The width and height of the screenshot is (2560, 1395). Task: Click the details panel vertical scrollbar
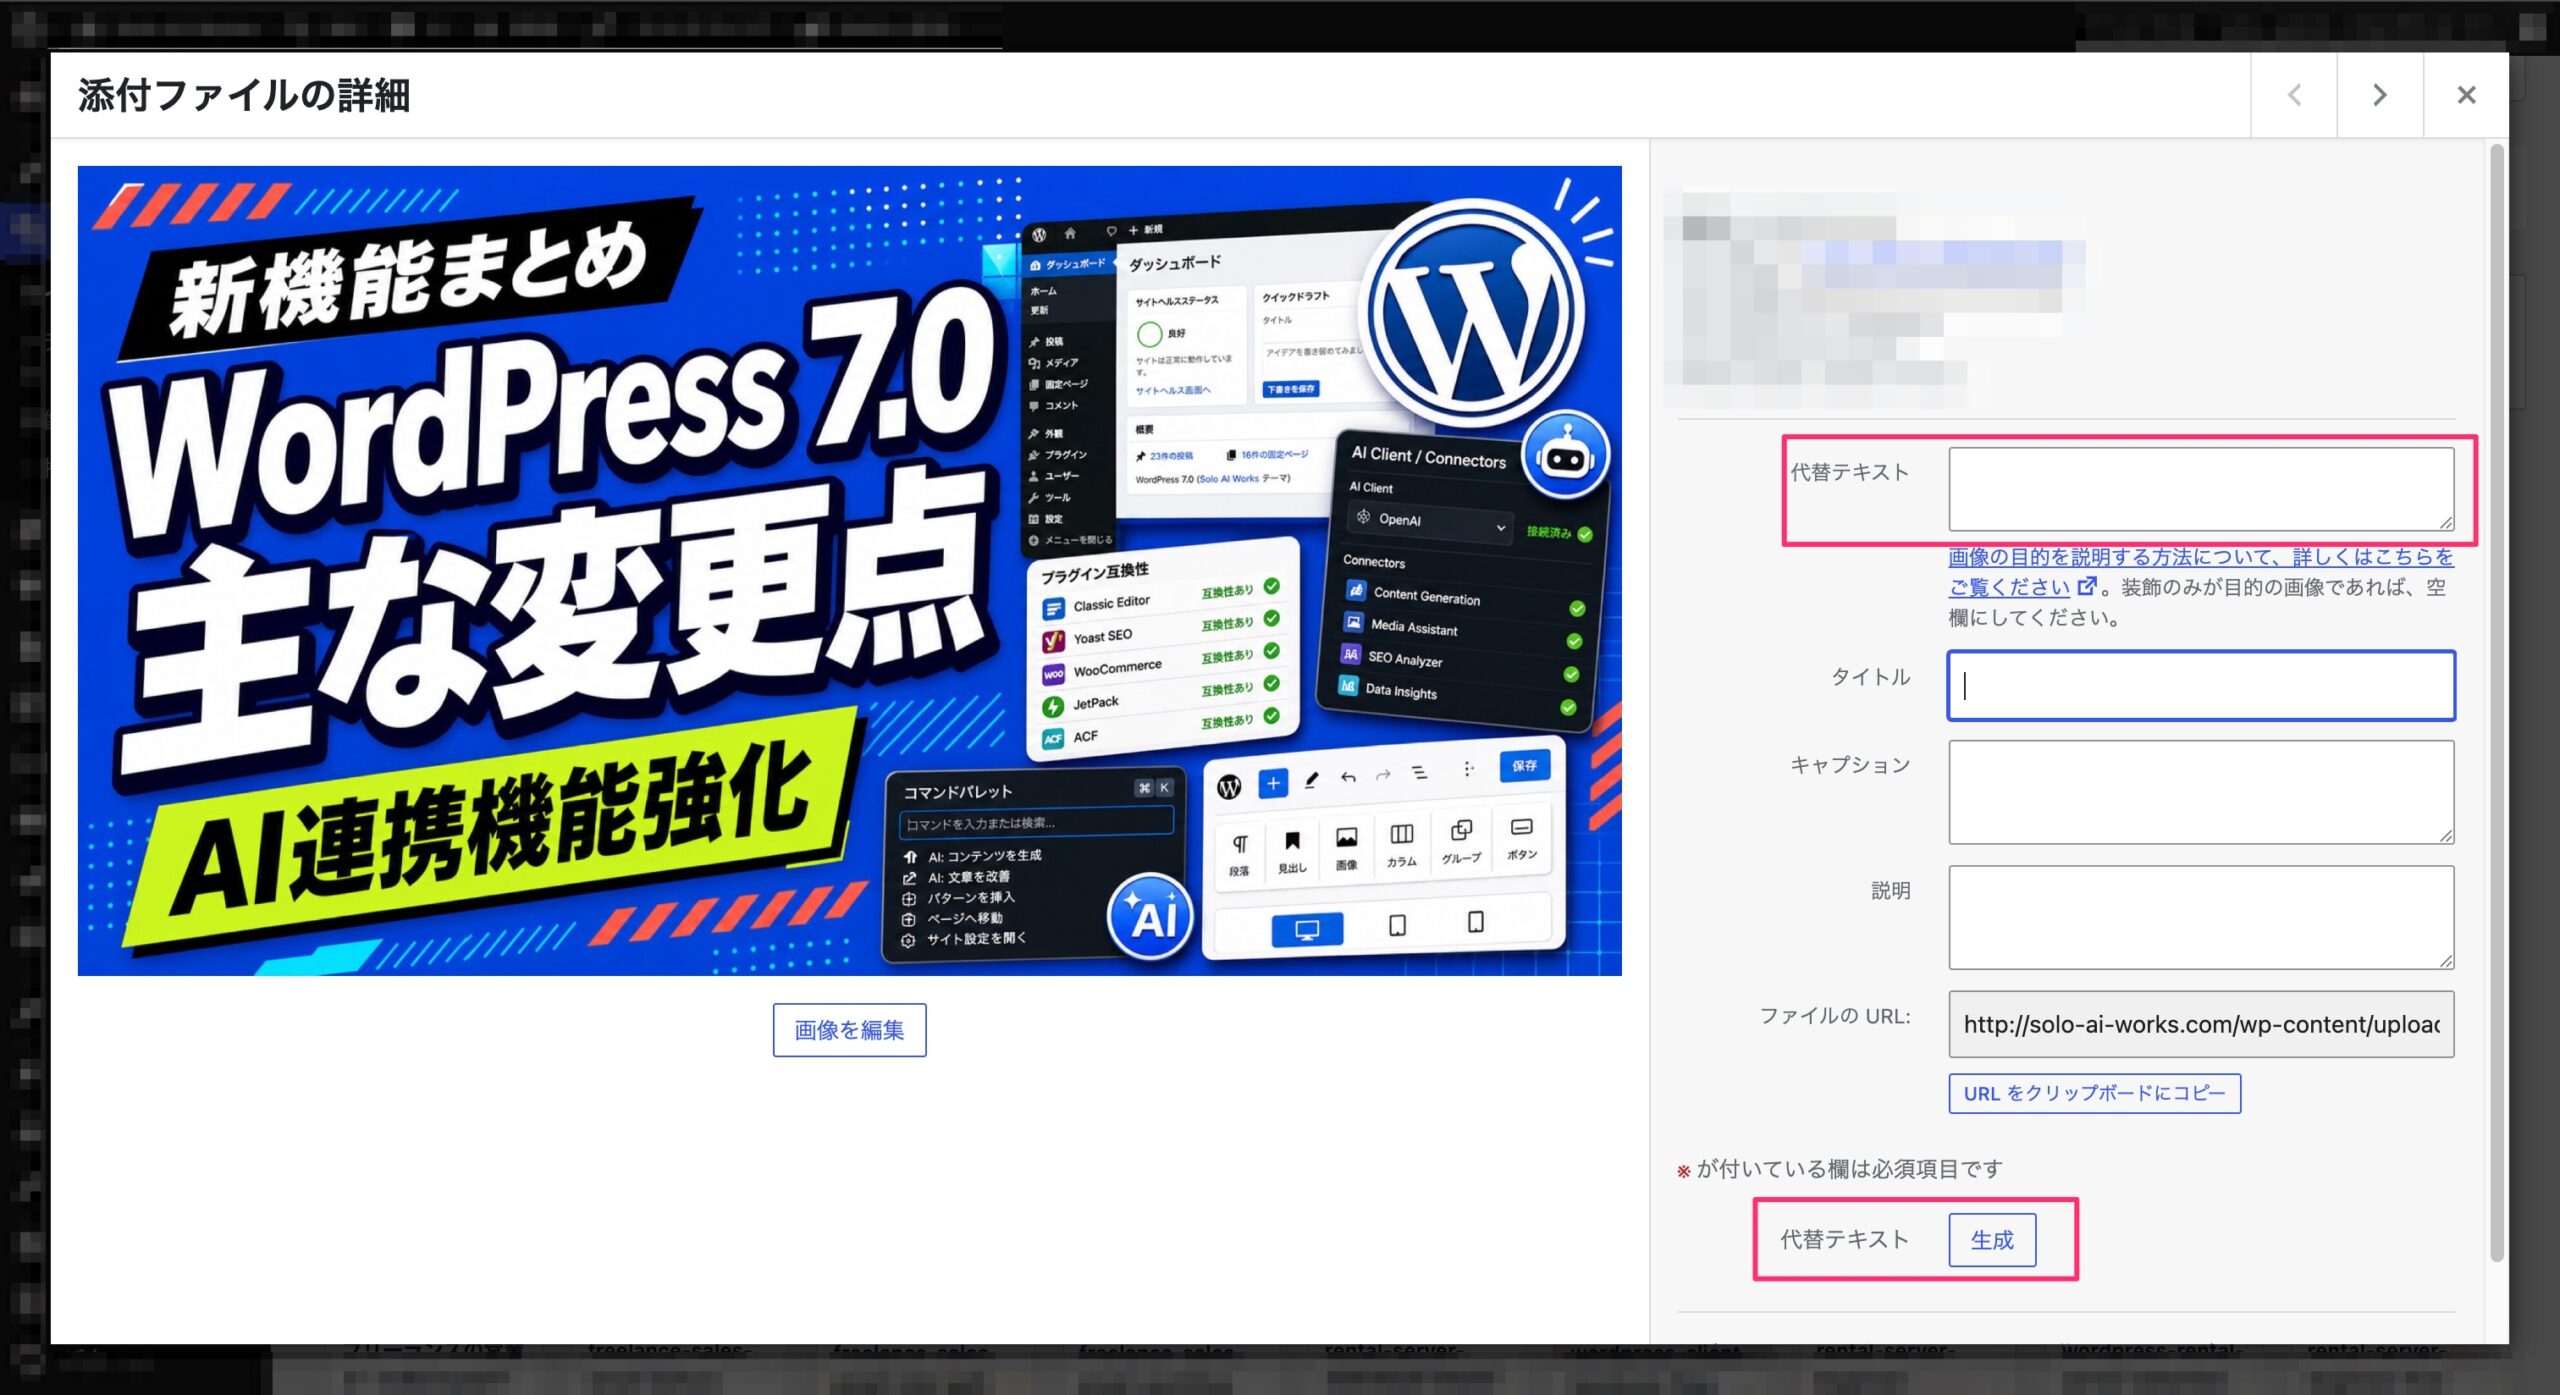click(x=2496, y=702)
